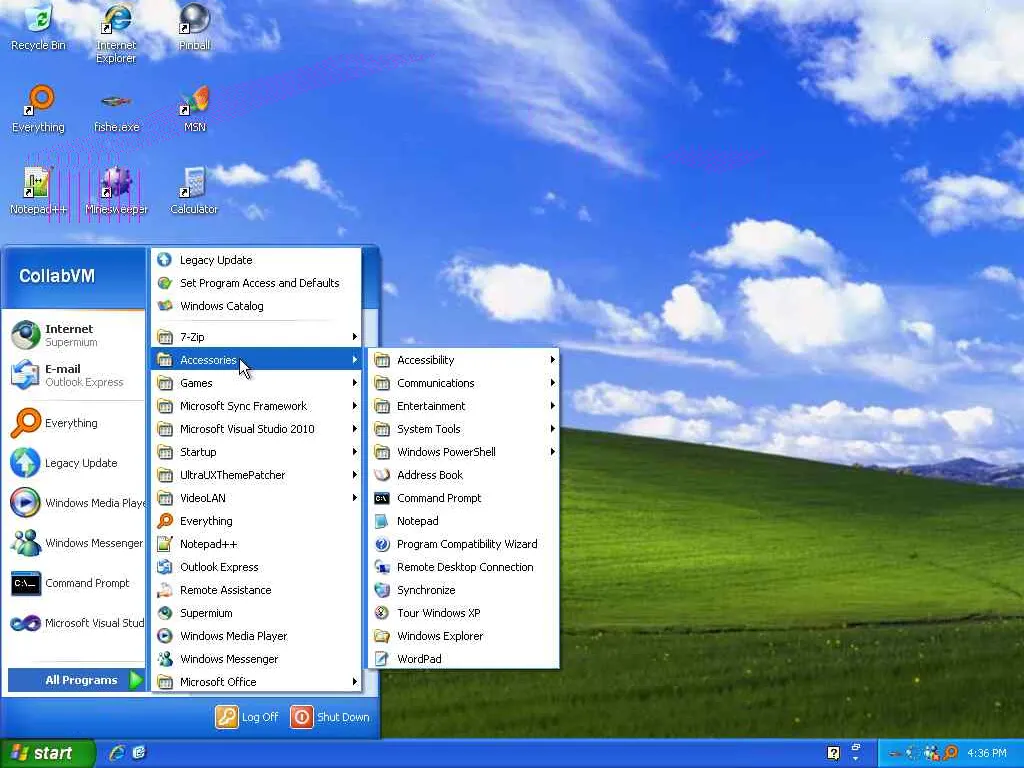The height and width of the screenshot is (768, 1024).
Task: Expand the Windows PowerShell submenu
Action: click(464, 452)
